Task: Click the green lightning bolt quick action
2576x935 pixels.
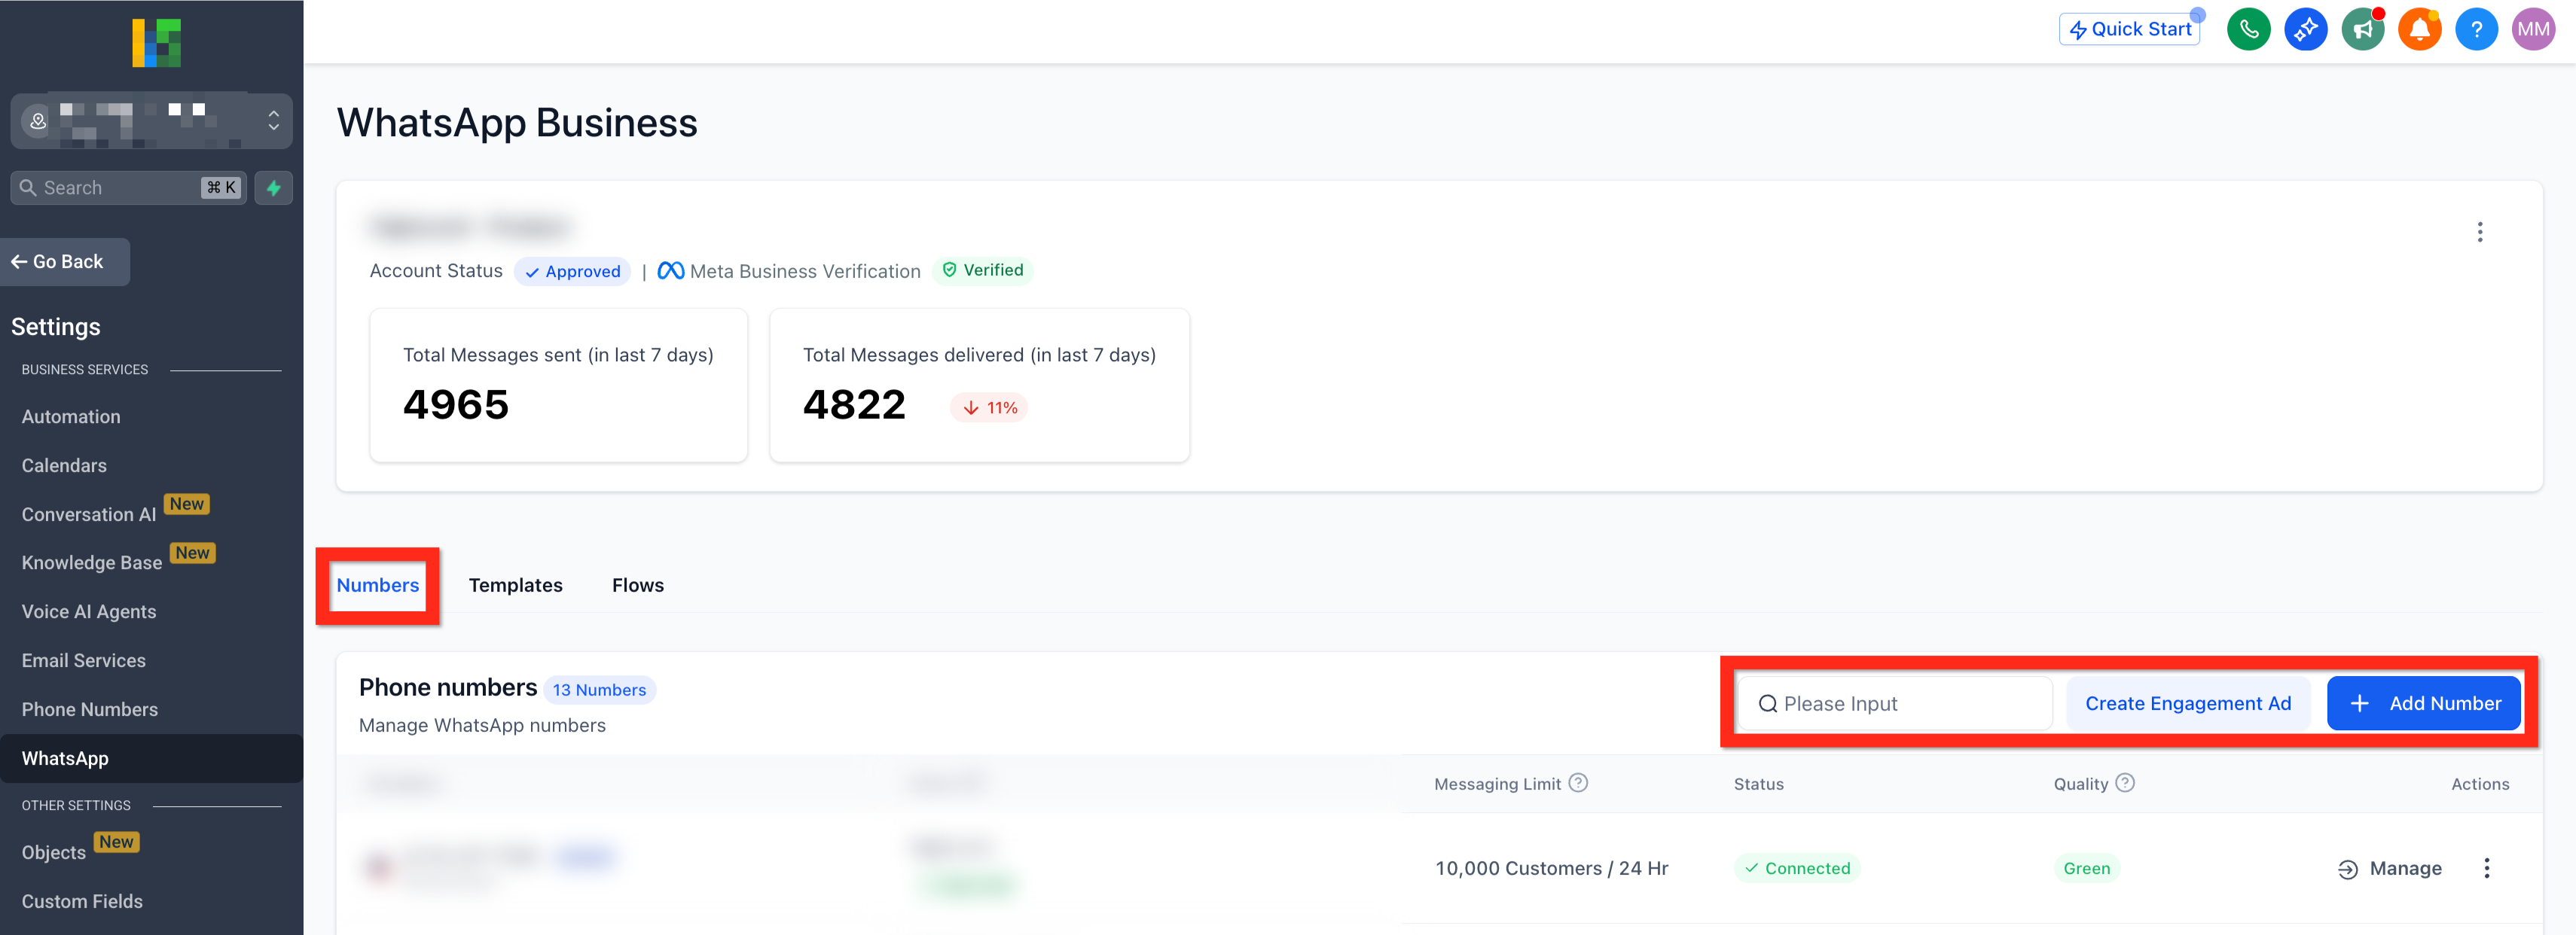Action: 273,188
